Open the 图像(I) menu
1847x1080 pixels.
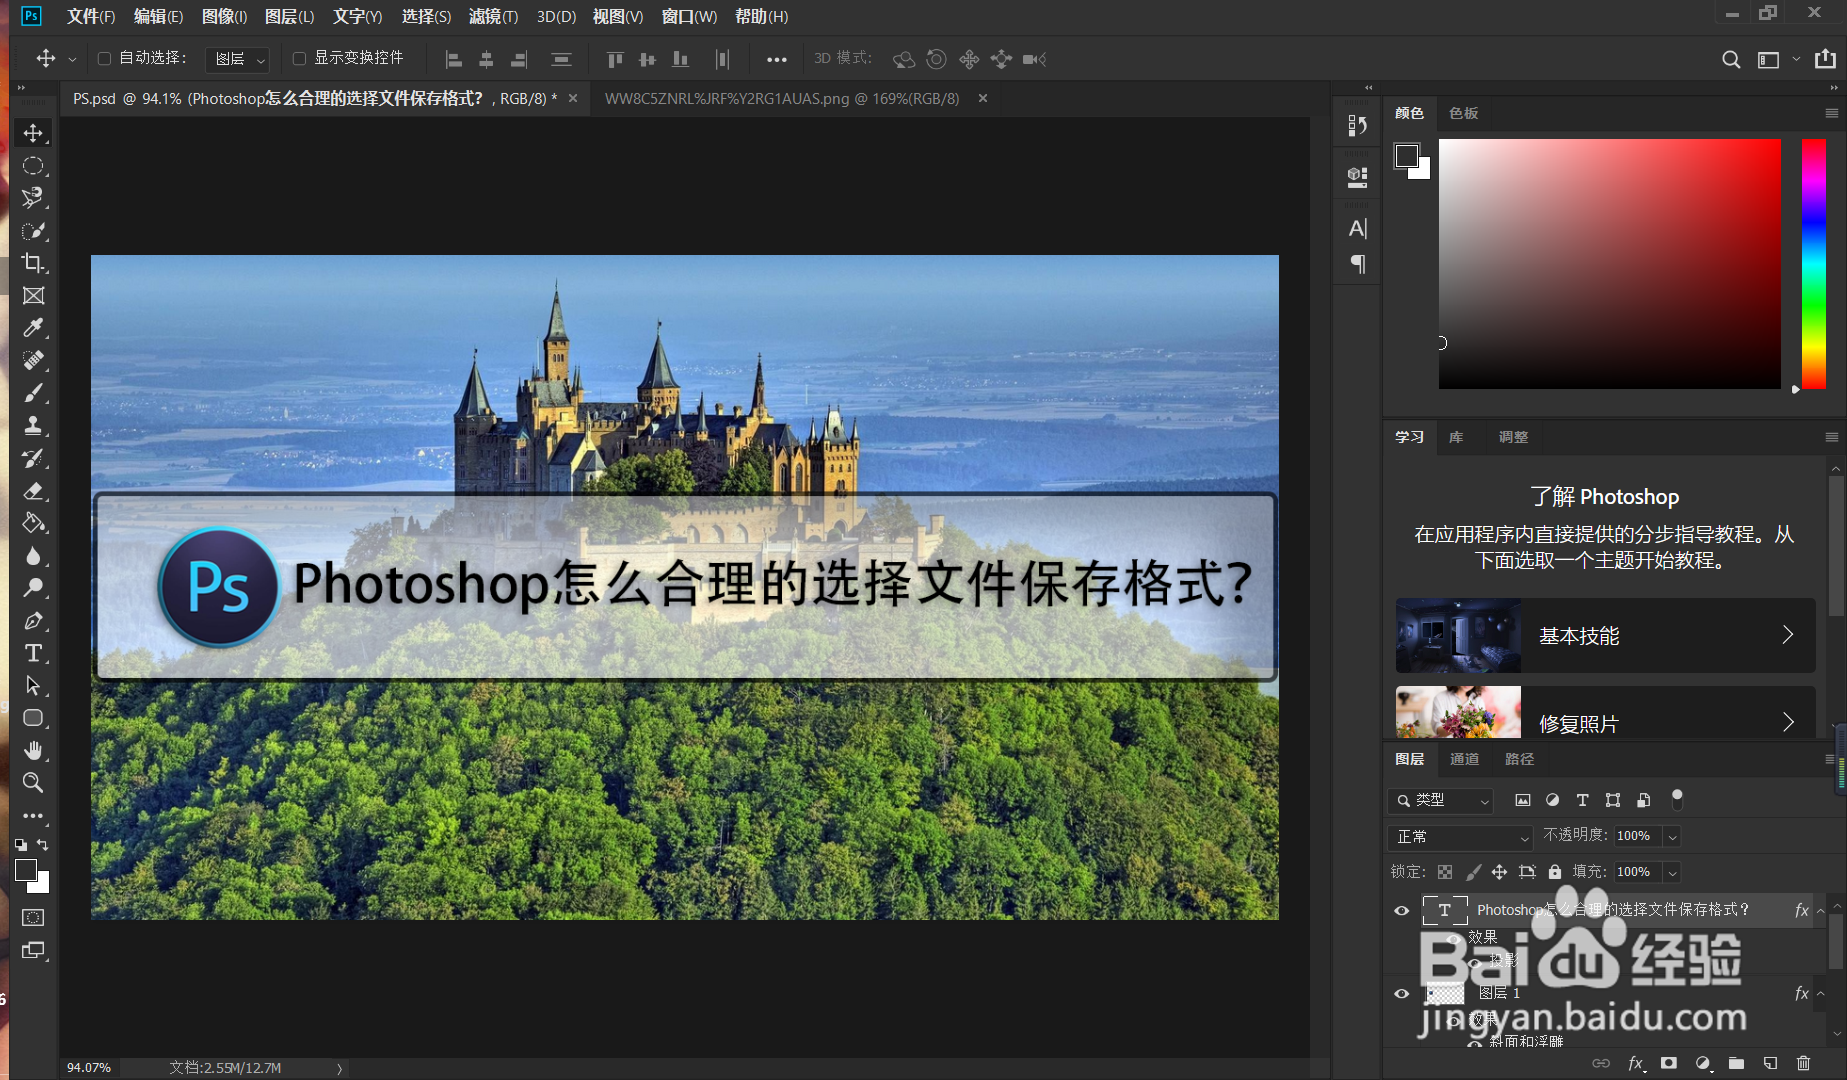(x=224, y=16)
